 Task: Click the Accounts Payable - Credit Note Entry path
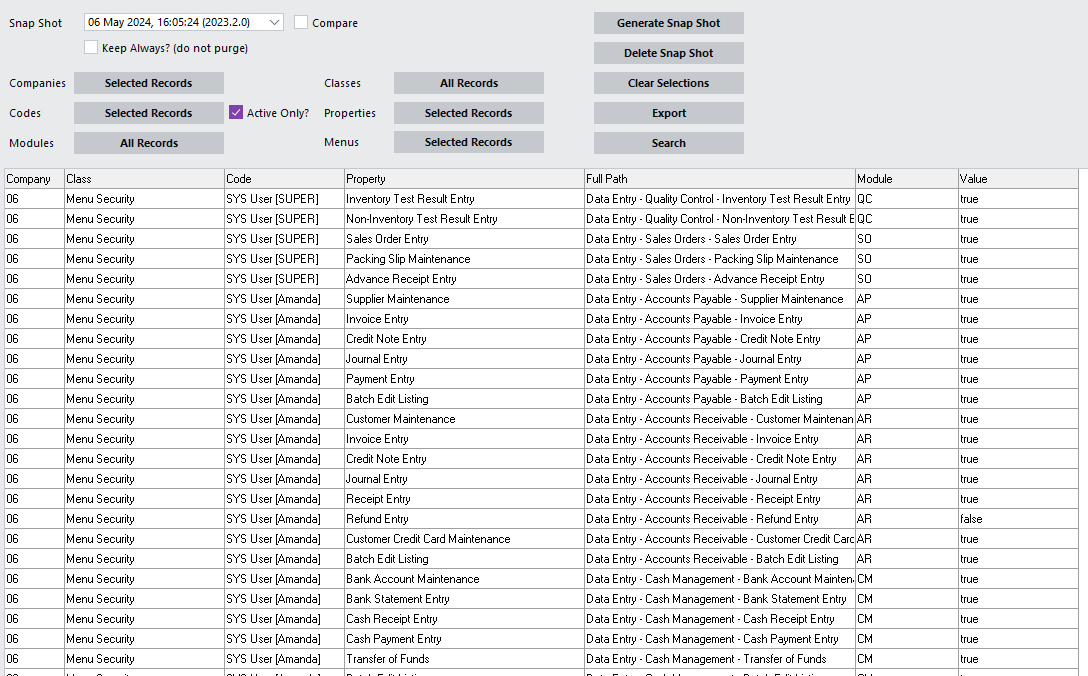click(720, 339)
